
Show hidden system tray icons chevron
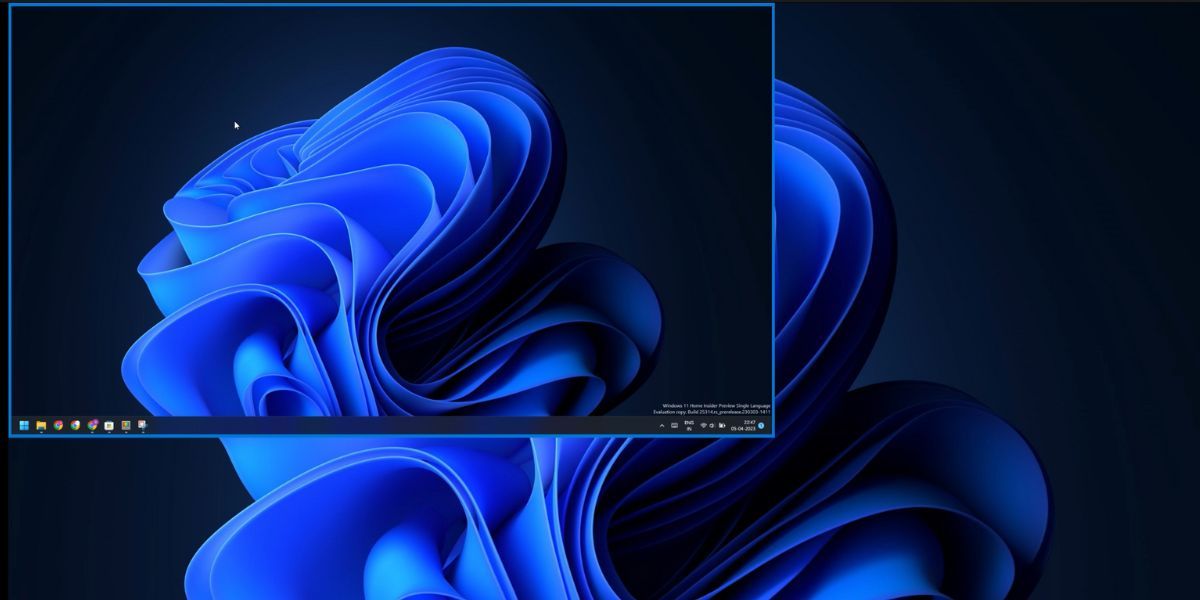pos(662,425)
